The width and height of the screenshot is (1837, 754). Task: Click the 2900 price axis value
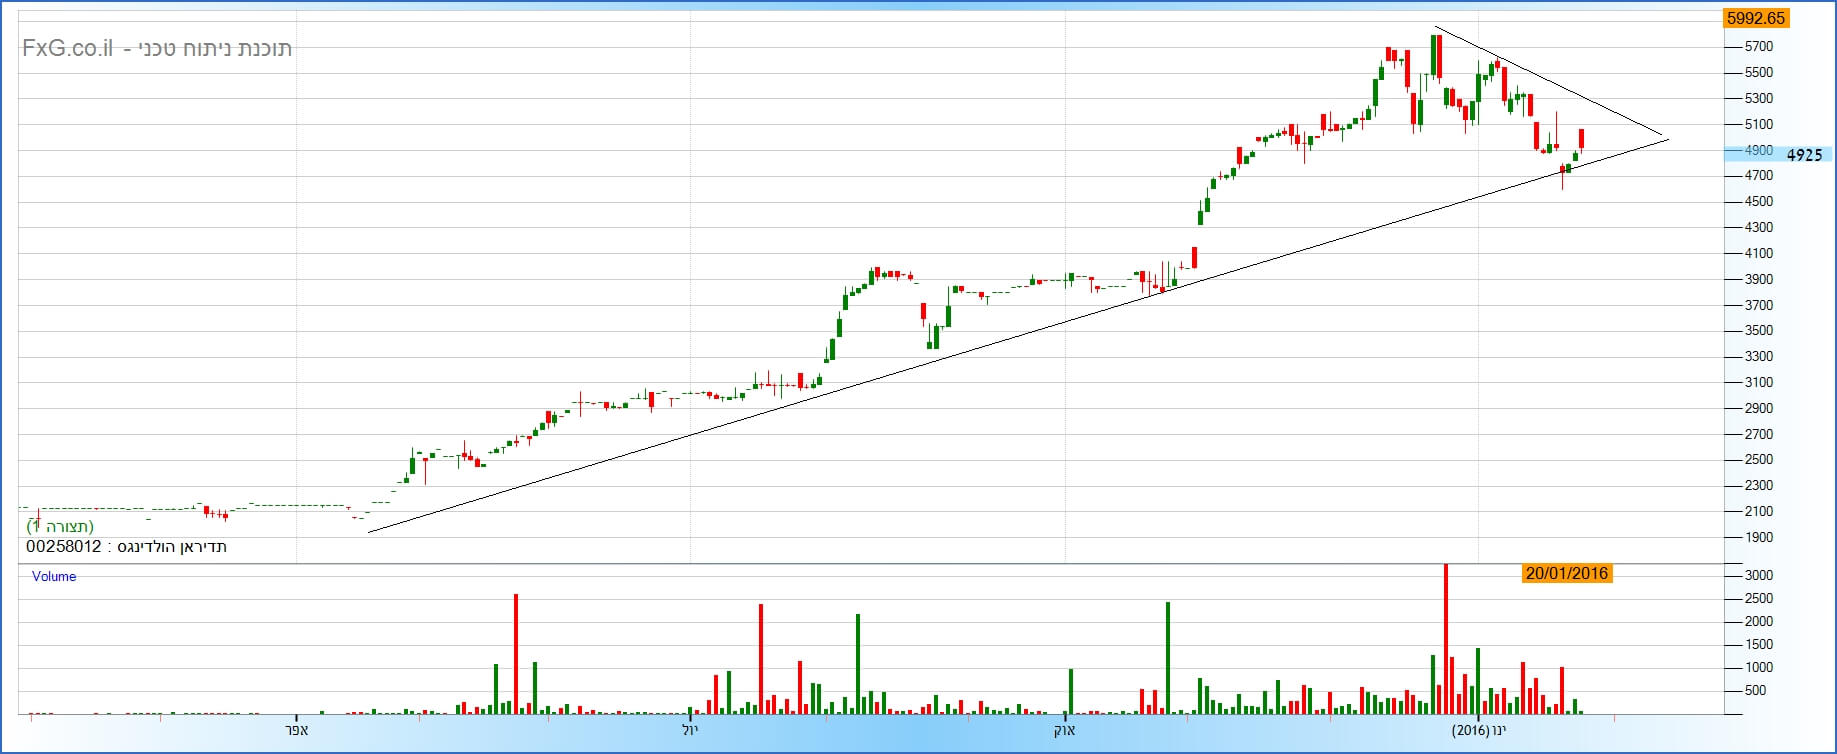(1758, 409)
